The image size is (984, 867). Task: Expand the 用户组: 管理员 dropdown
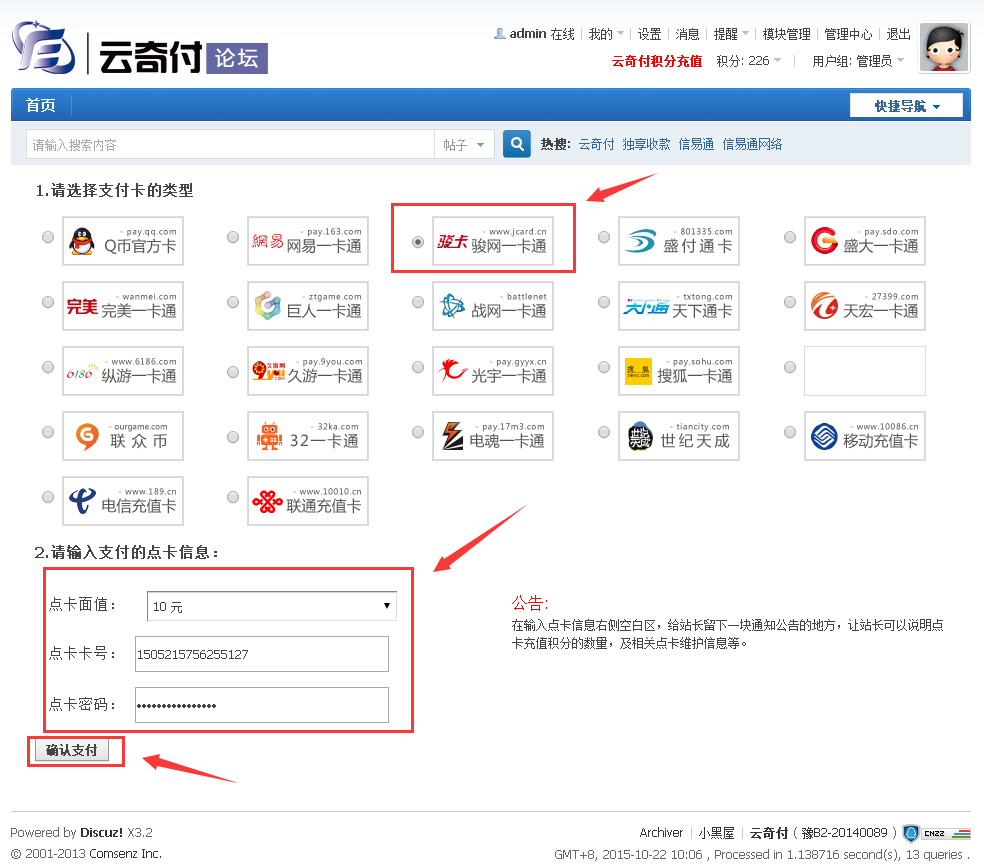[858, 61]
